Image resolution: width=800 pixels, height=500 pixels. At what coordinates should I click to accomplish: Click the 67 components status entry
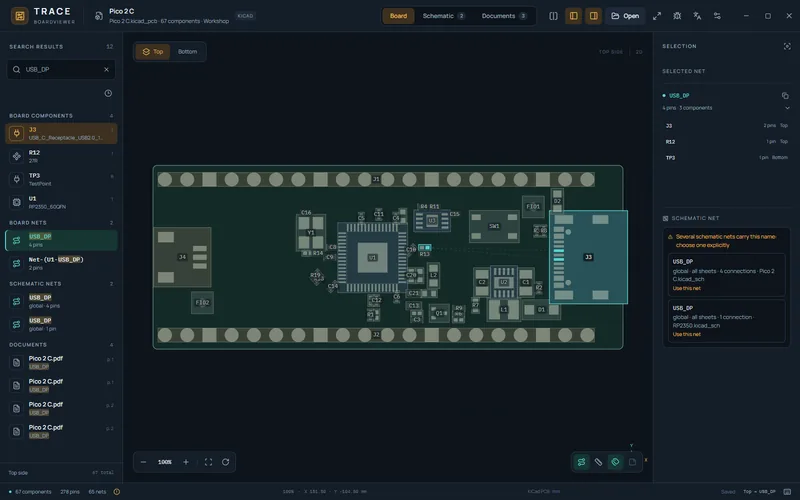[31, 492]
